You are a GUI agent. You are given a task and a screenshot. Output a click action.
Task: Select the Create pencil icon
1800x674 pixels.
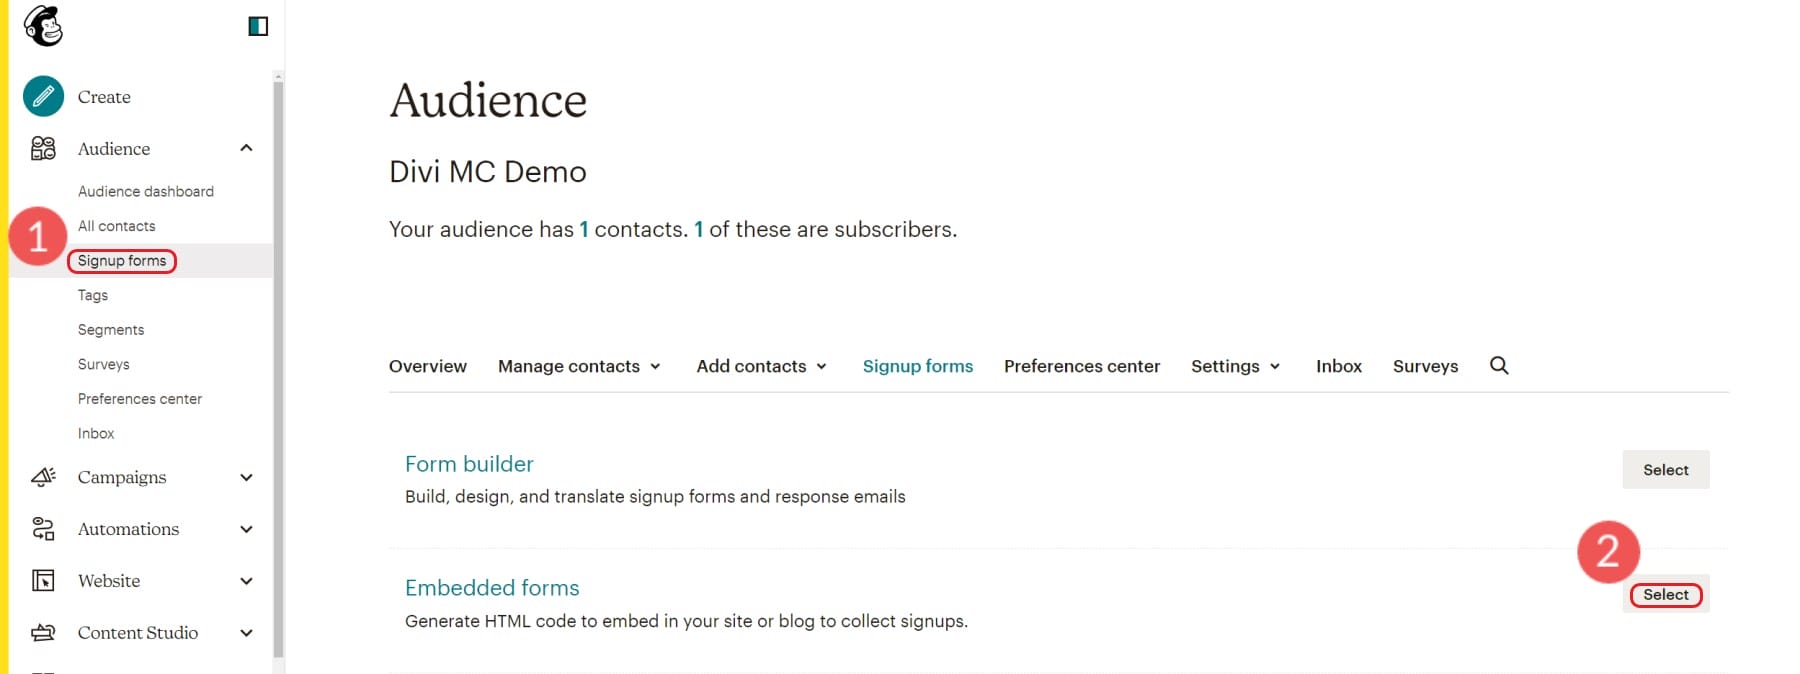[42, 96]
